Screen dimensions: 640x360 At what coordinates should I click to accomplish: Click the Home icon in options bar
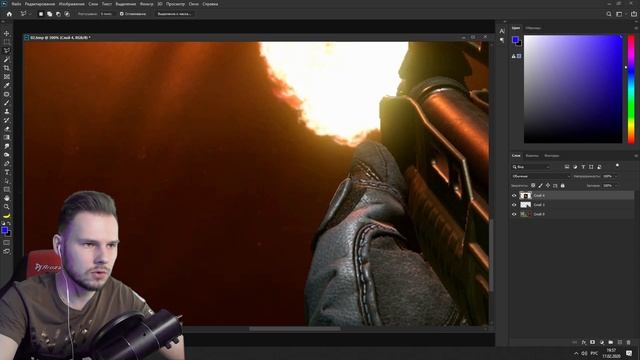coord(9,14)
